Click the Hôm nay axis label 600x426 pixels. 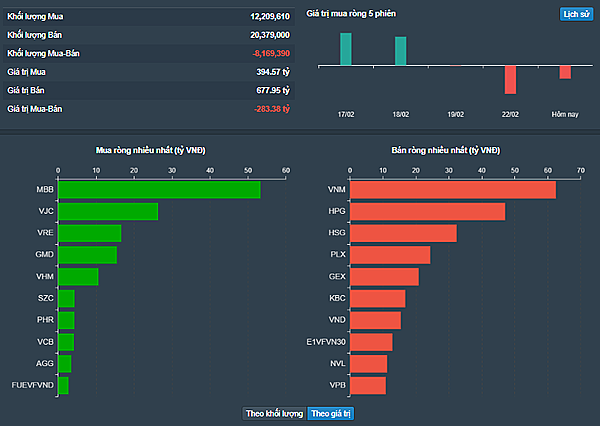click(565, 114)
